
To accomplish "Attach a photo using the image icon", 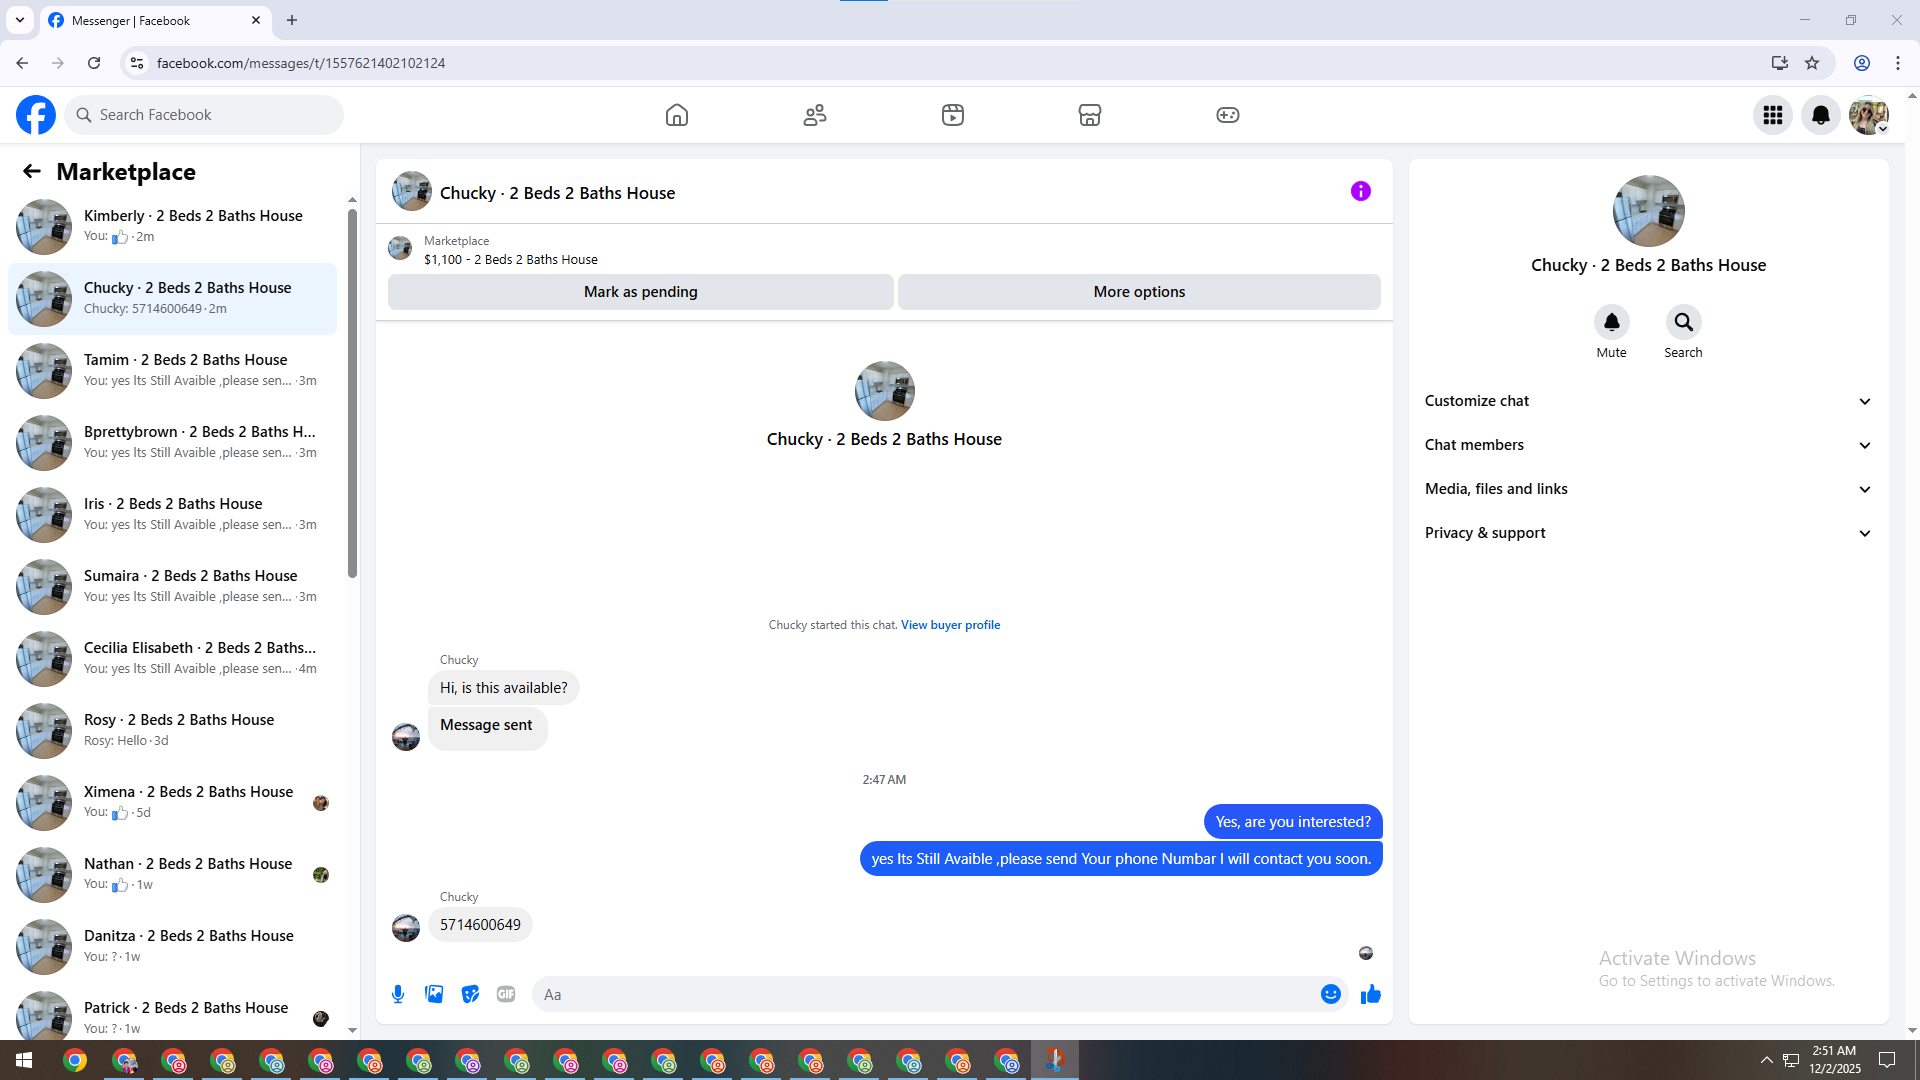I will click(434, 994).
